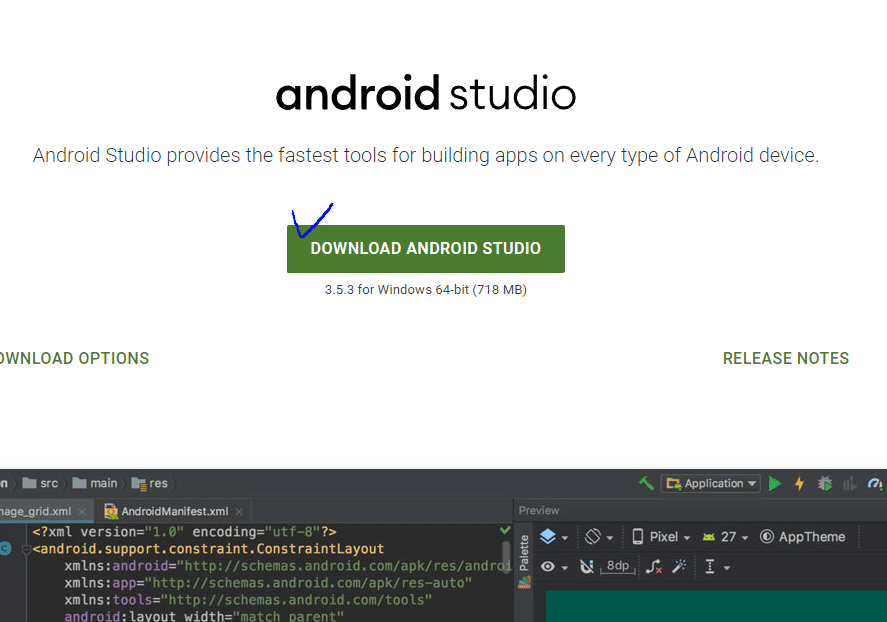Click the src folder breadcrumb
Screen dimensions: 887x622
[x=41, y=483]
